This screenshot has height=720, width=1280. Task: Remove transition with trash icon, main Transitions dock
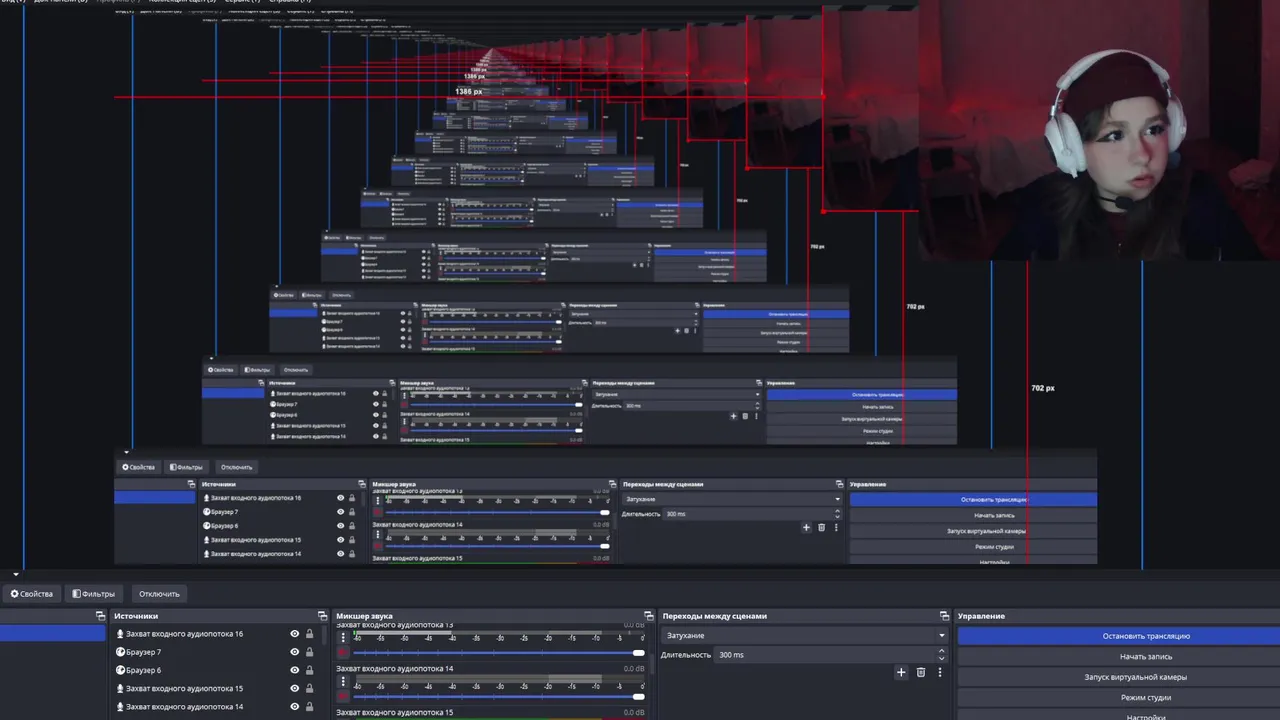click(921, 672)
